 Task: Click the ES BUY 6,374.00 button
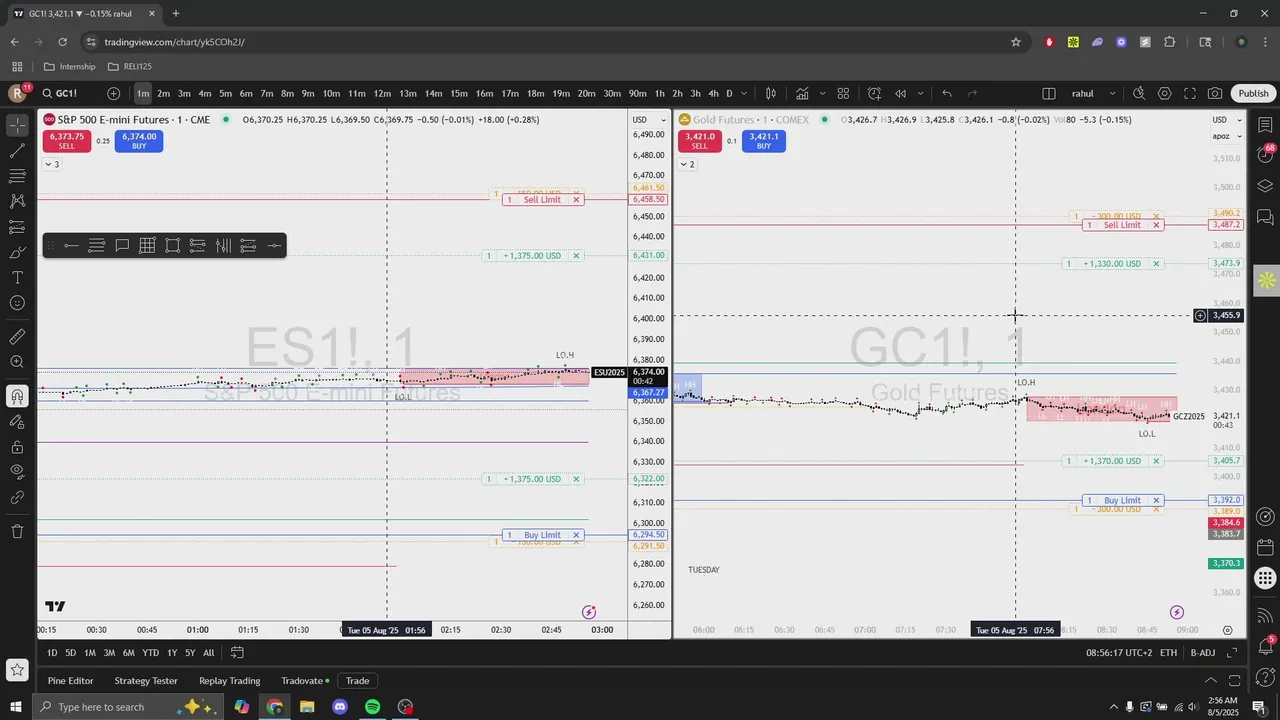coord(139,141)
